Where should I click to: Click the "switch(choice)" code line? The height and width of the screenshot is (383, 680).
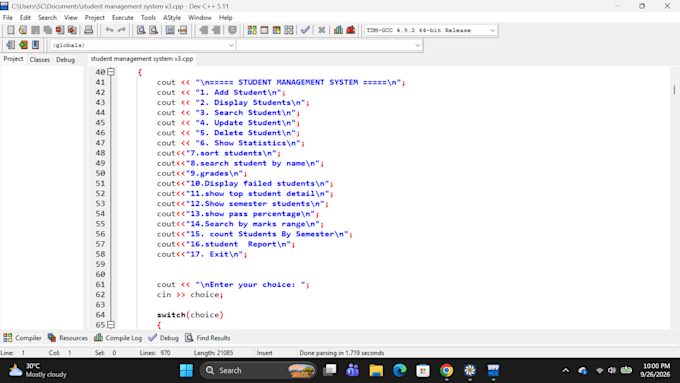(x=190, y=314)
